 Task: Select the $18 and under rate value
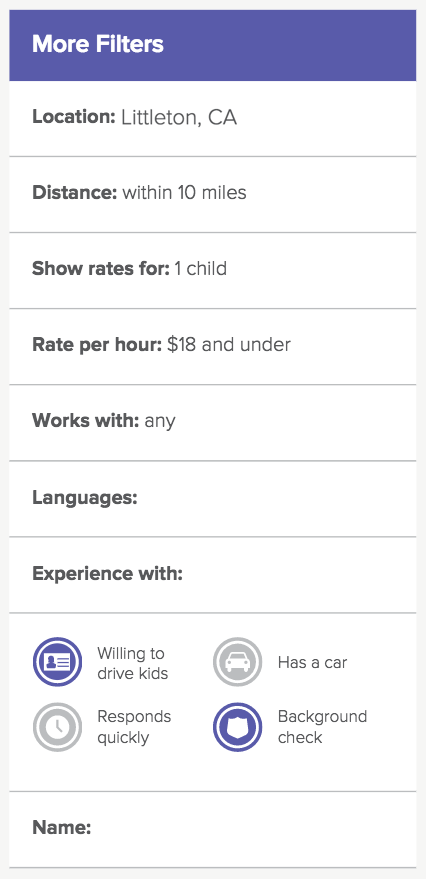point(229,344)
